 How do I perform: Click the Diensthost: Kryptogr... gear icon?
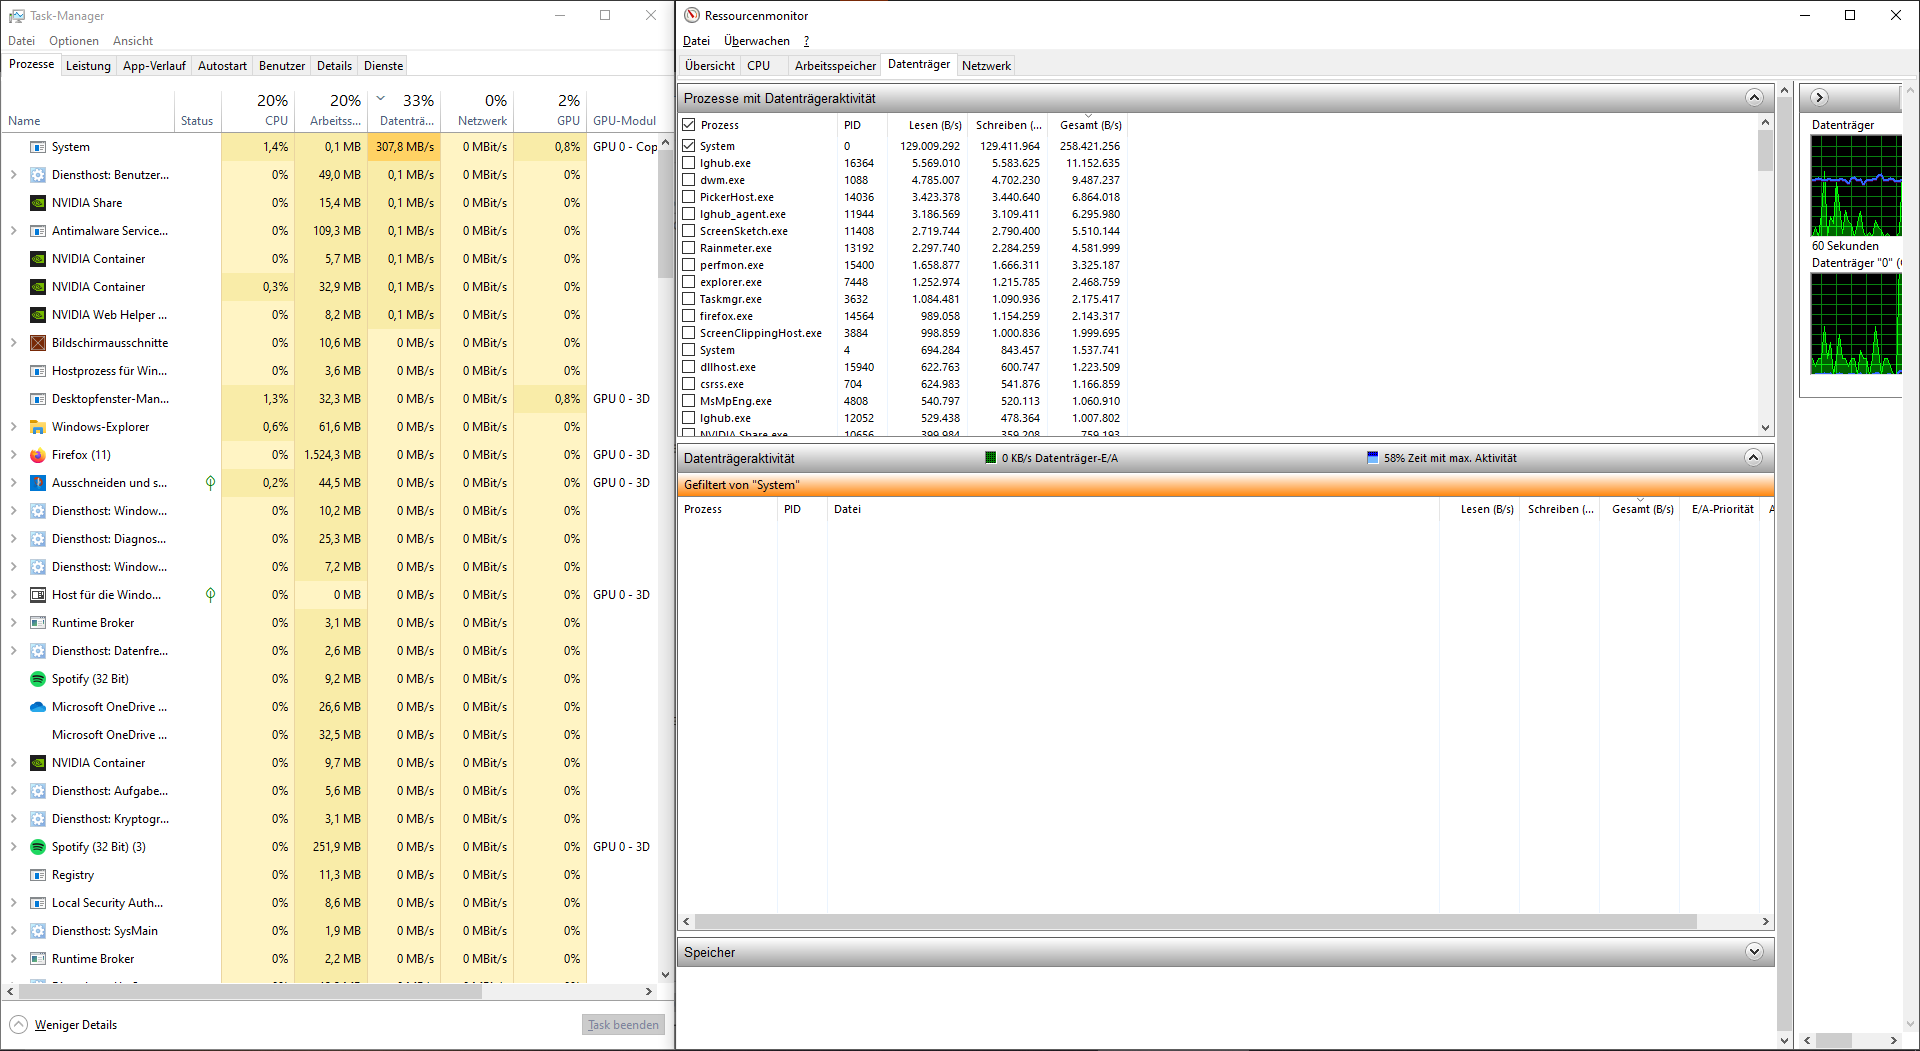[38, 819]
